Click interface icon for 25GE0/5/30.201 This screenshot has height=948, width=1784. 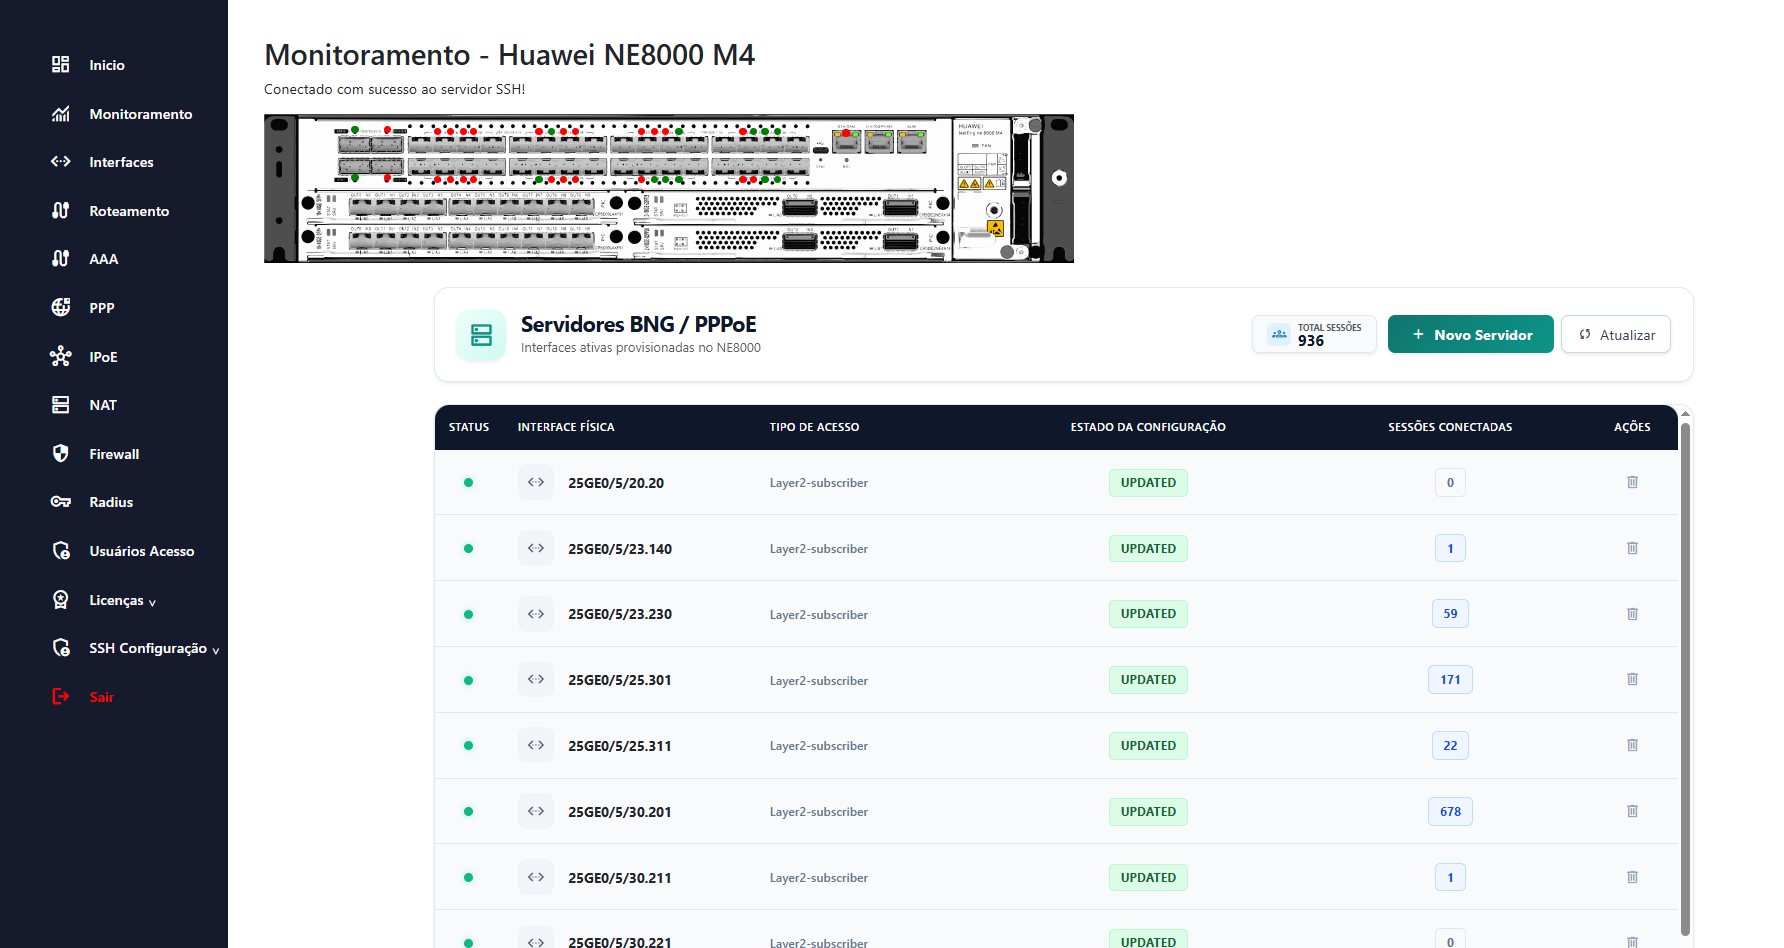pyautogui.click(x=536, y=811)
